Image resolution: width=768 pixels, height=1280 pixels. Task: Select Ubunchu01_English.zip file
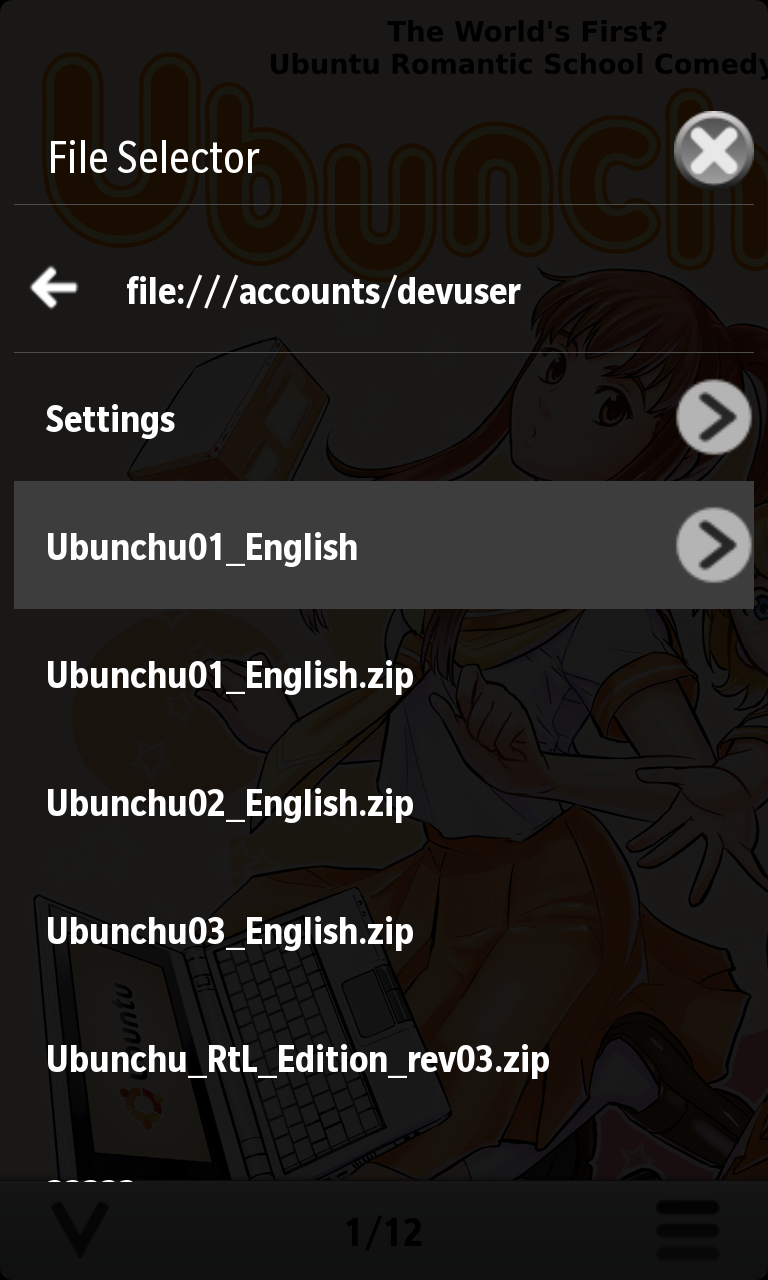[384, 675]
